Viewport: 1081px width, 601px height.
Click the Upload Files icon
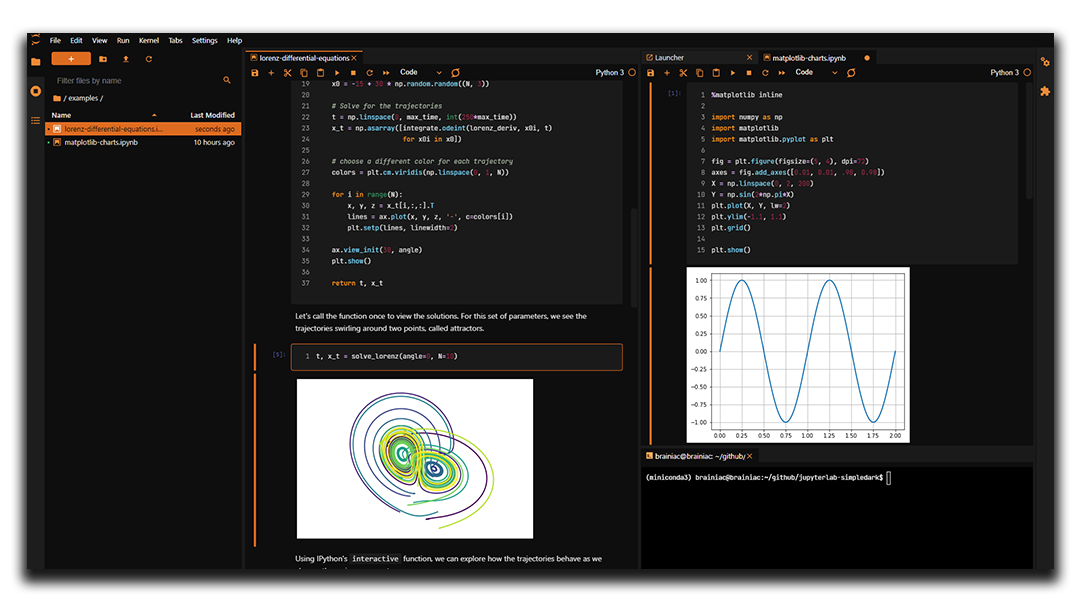tap(125, 59)
